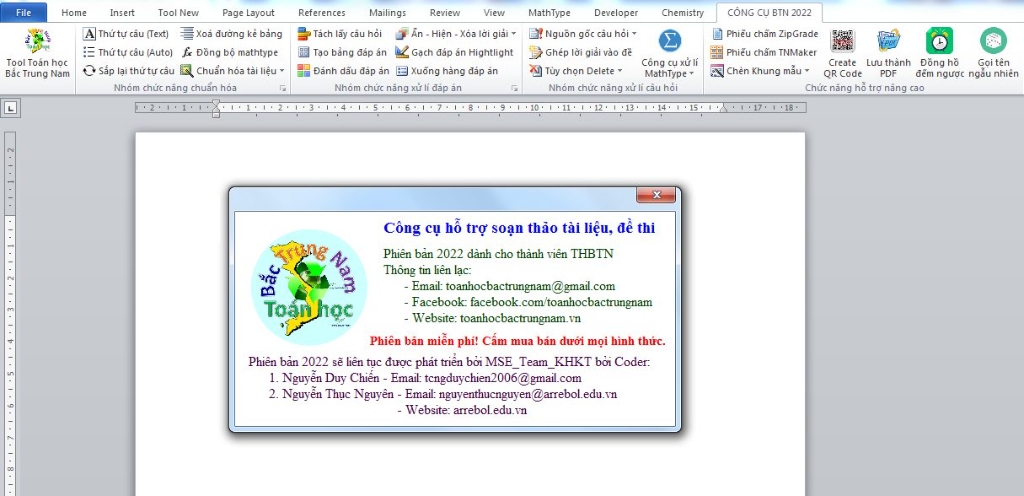Click Website: toanhocbactrungnam.vn text
The width and height of the screenshot is (1024, 496).
(x=496, y=318)
